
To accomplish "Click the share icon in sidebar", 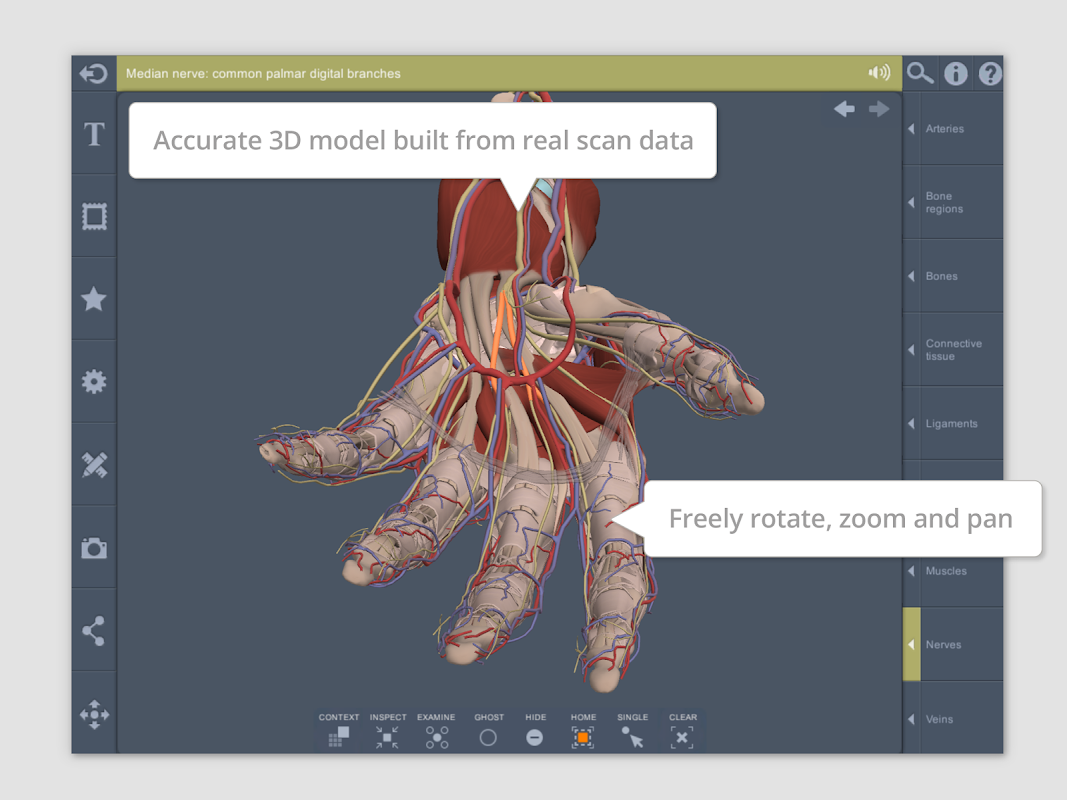I will coord(94,631).
